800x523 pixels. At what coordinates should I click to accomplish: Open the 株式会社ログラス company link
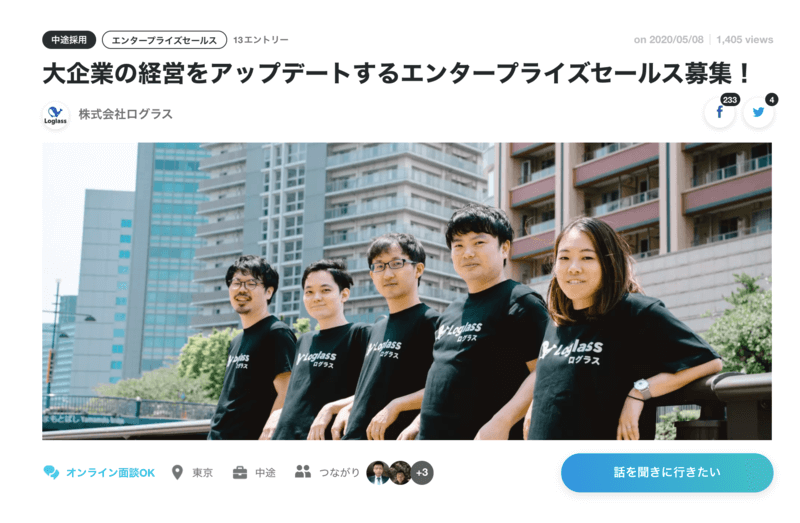[126, 114]
